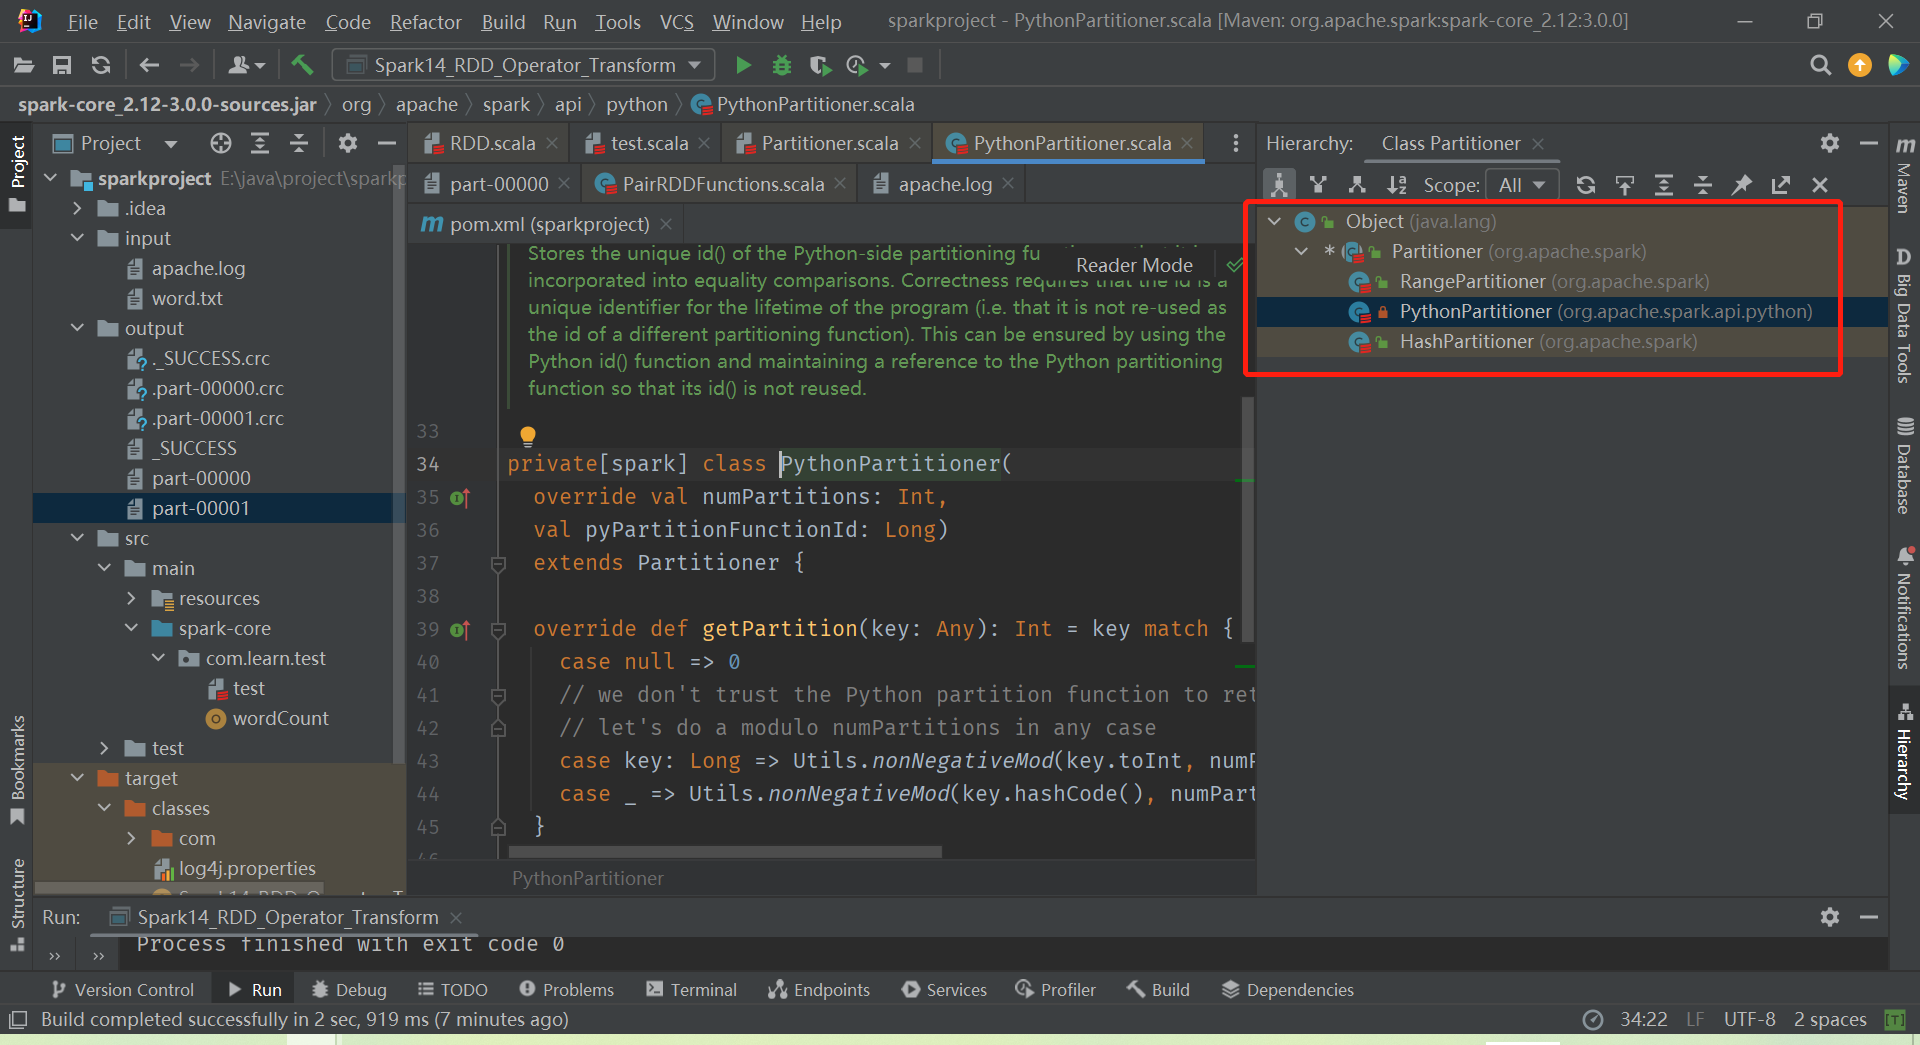
Task: Open Project panel options gear
Action: pyautogui.click(x=347, y=143)
